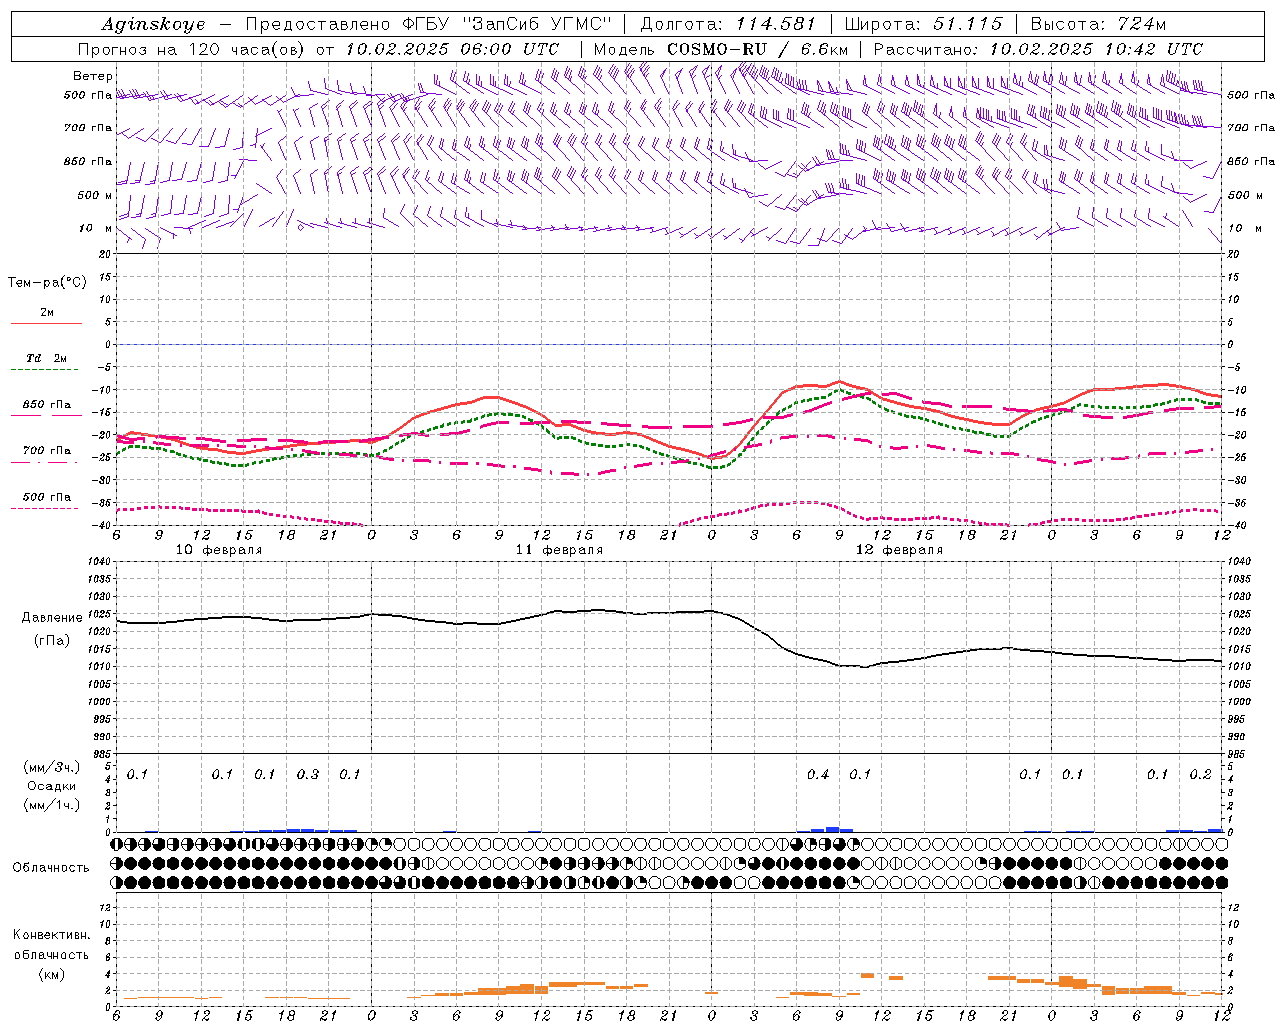Image resolution: width=1280 pixels, height=1024 pixels.
Task: Click the (гПа) unit under Давление
Action: pyautogui.click(x=51, y=641)
